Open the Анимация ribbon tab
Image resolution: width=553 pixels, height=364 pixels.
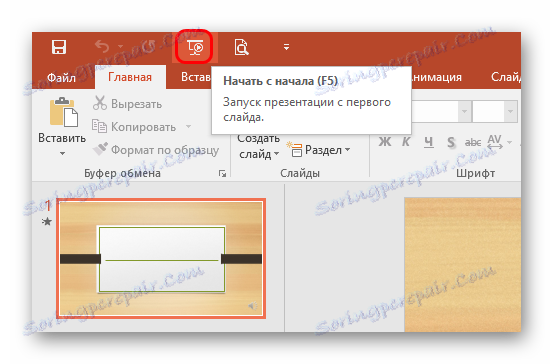pyautogui.click(x=437, y=77)
